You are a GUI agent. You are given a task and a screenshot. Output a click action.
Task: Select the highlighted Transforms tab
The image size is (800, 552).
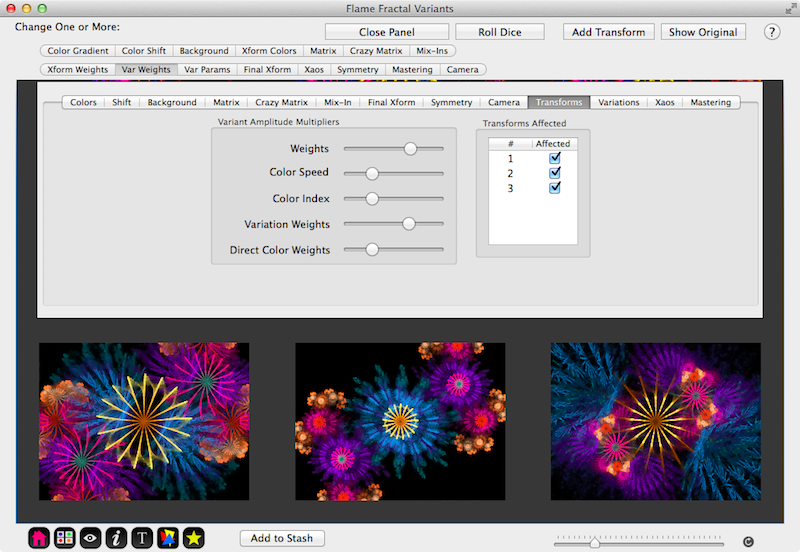pos(559,103)
